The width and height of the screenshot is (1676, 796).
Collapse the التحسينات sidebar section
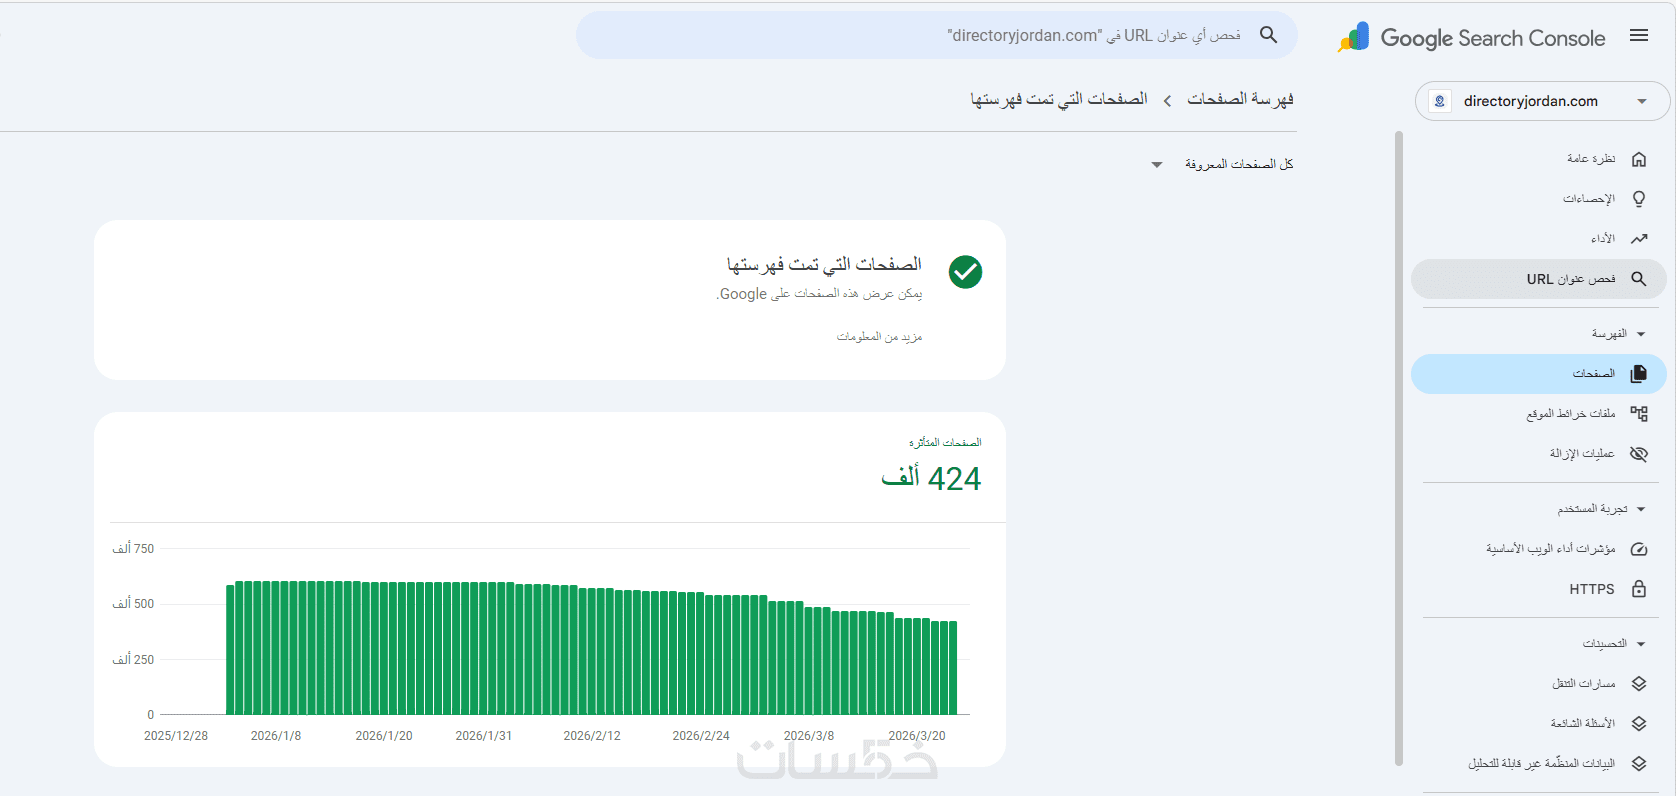1640,644
